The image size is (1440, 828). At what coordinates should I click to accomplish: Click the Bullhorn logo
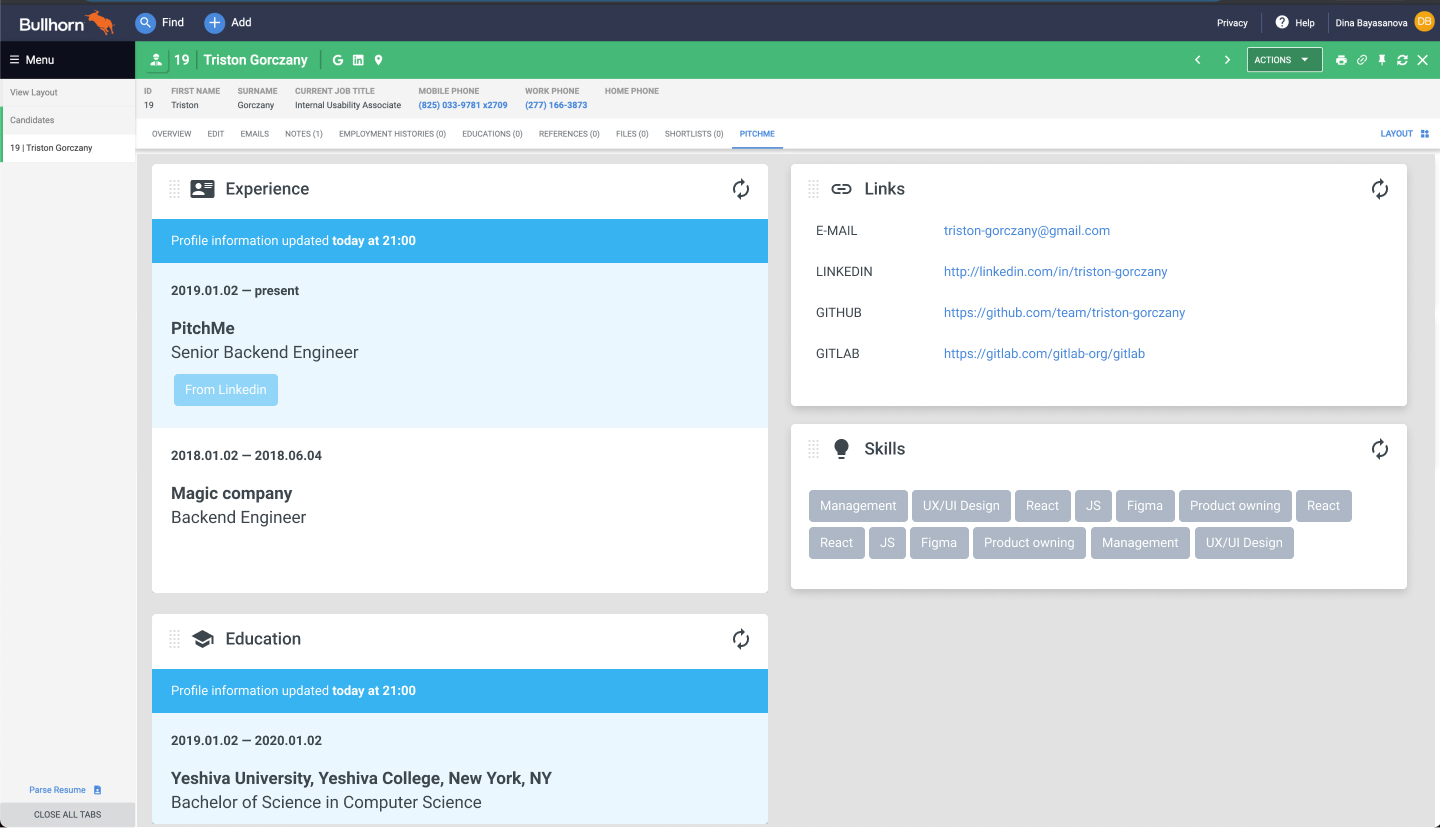(x=67, y=22)
